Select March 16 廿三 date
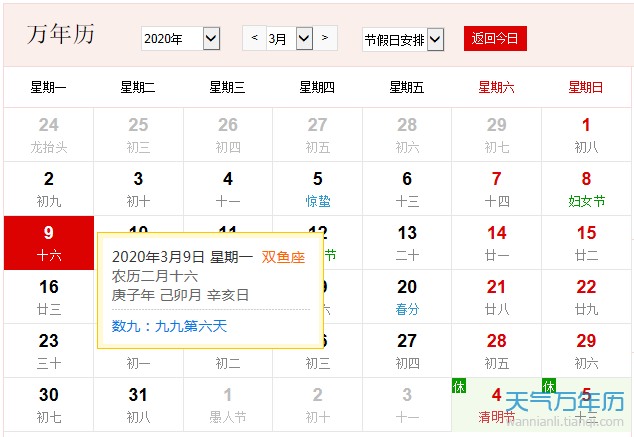 click(49, 297)
